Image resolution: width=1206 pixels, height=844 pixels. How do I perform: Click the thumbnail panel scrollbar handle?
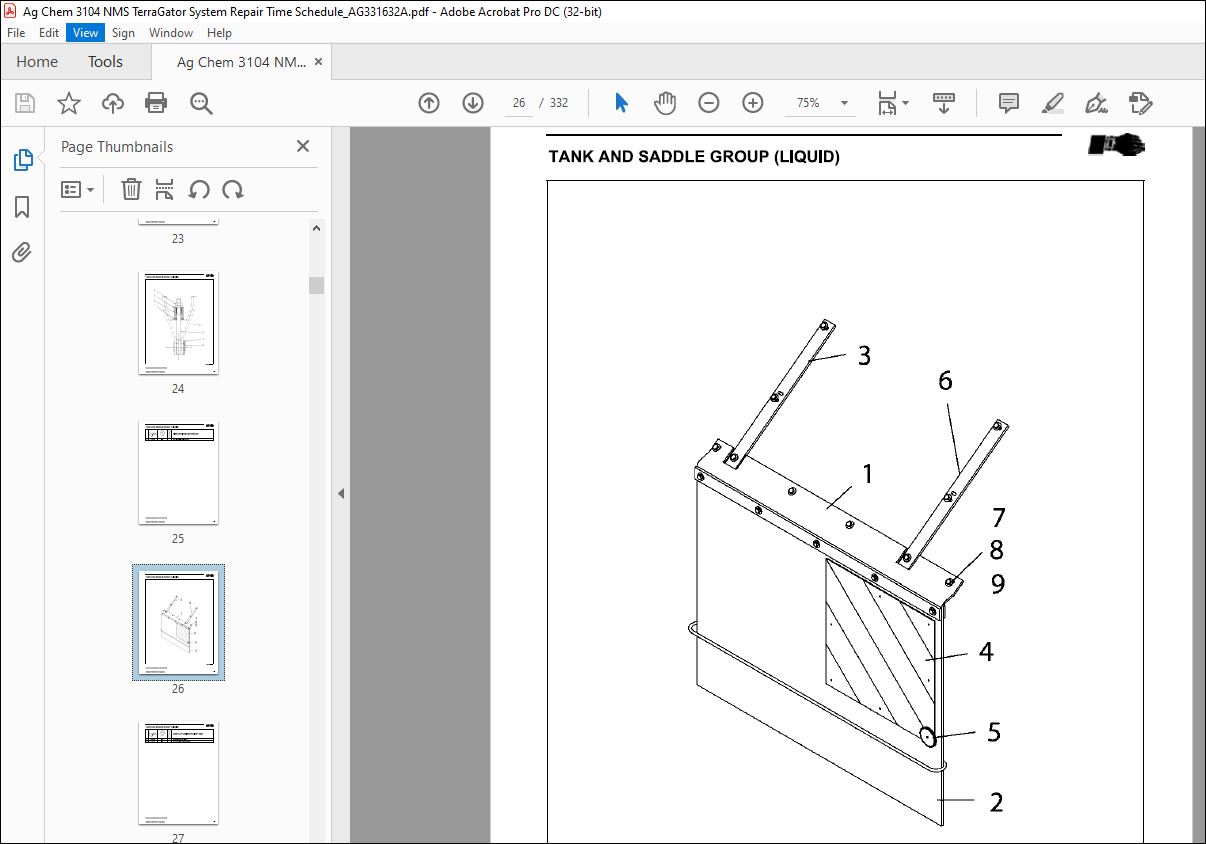coord(316,285)
